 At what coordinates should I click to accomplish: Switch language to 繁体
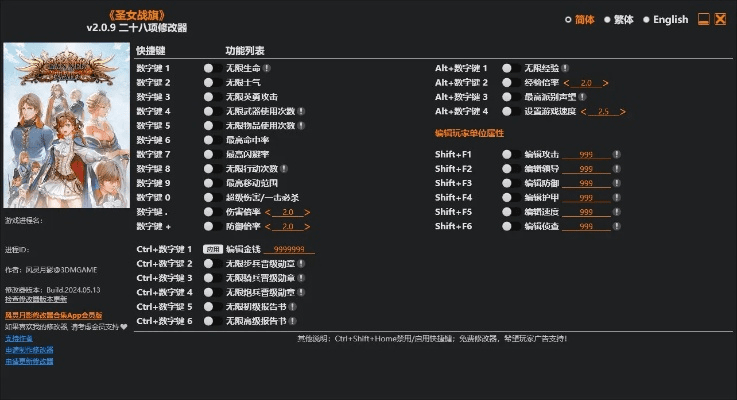(x=618, y=19)
